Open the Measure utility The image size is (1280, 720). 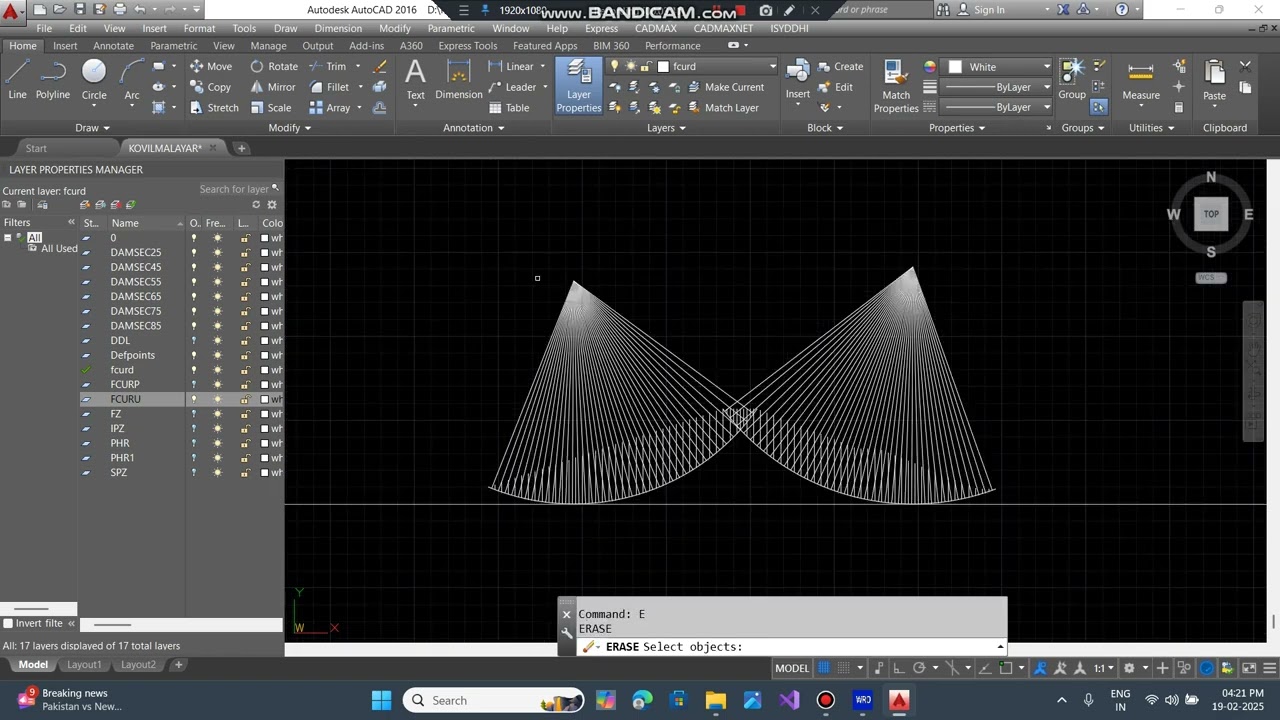click(x=1141, y=80)
